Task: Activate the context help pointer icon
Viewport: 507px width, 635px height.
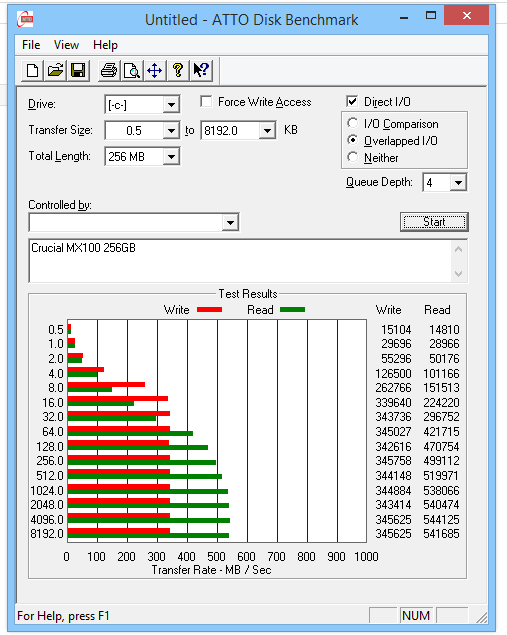Action: (201, 71)
